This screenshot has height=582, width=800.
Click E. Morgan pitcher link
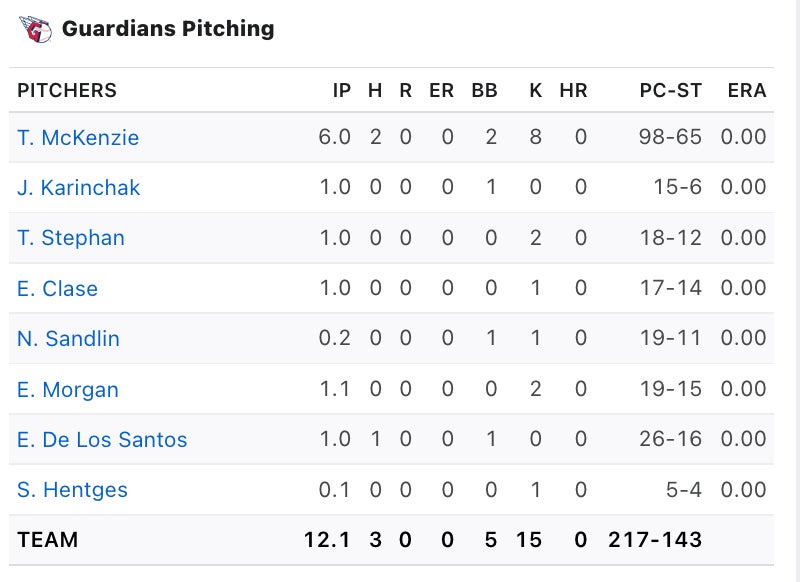68,390
